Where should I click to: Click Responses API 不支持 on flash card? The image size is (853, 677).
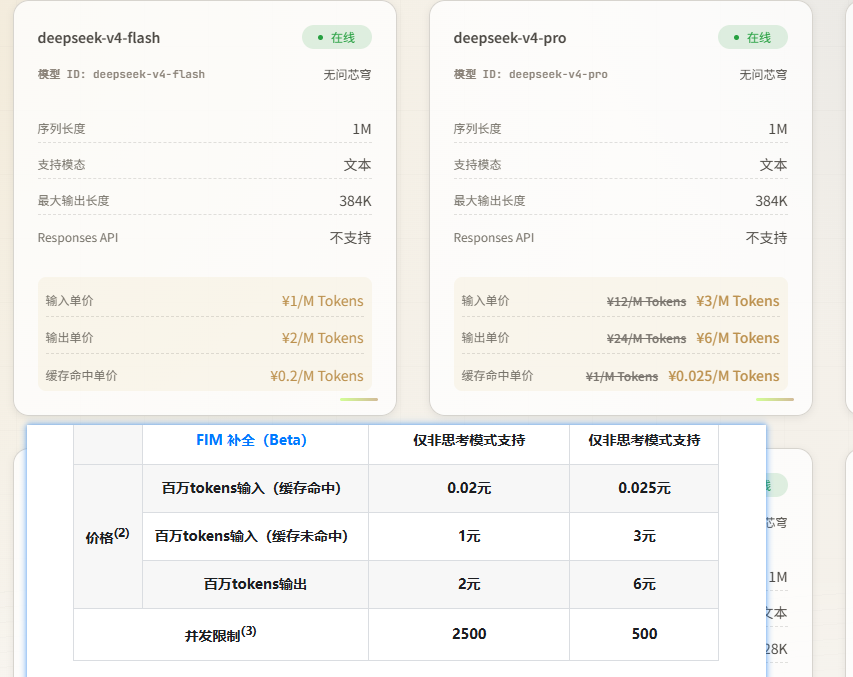350,238
